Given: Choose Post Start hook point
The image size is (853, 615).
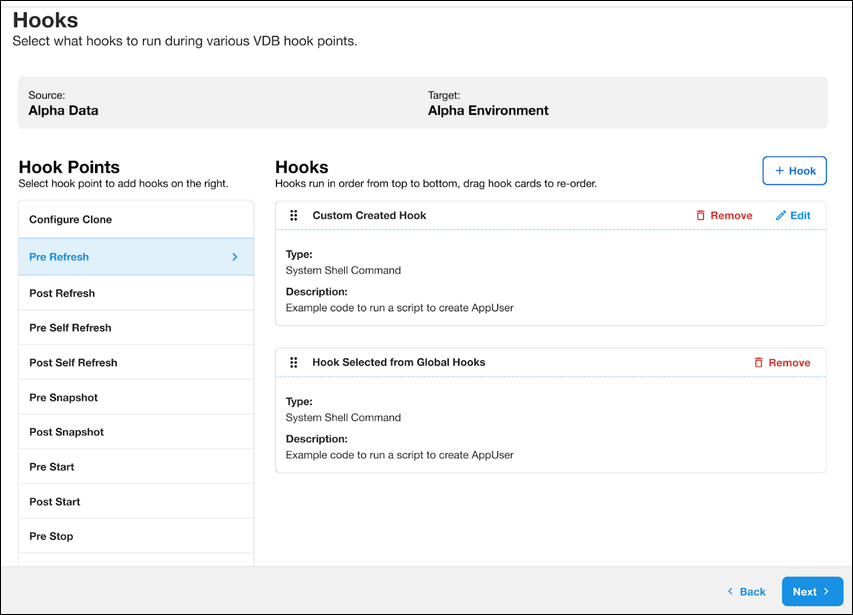Looking at the screenshot, I should click(55, 502).
